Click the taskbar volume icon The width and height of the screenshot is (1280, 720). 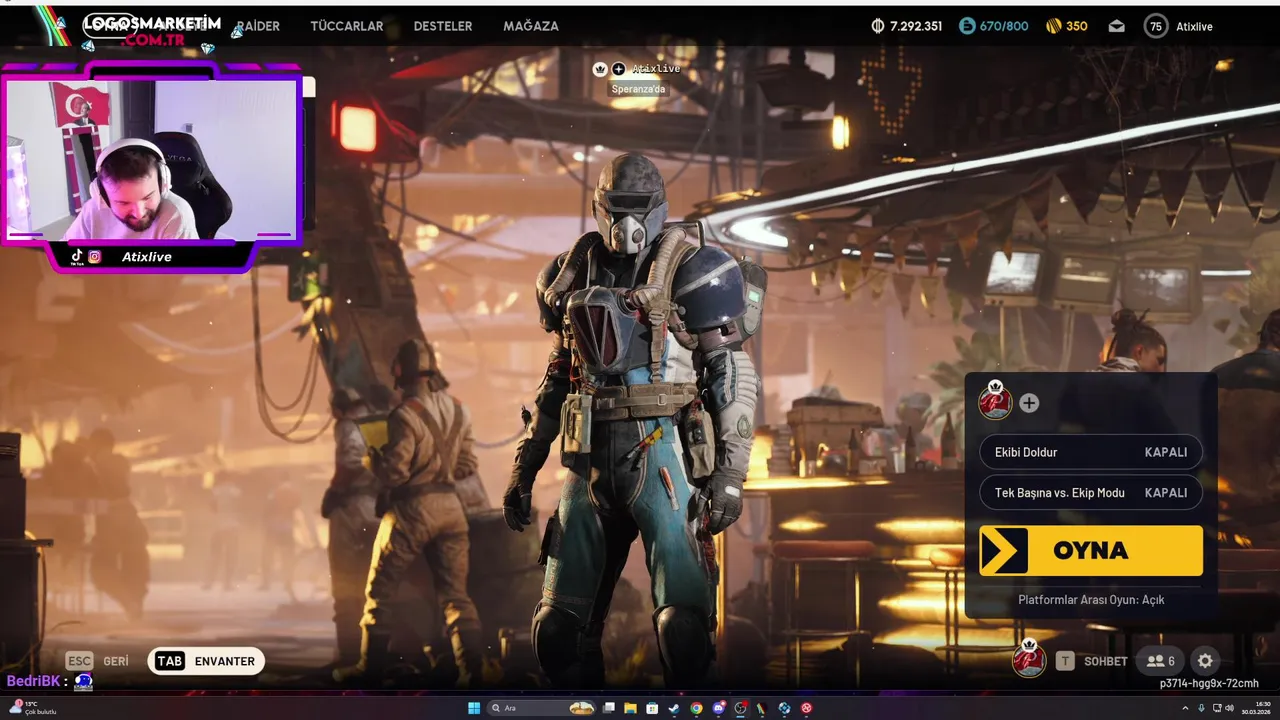pos(1229,708)
